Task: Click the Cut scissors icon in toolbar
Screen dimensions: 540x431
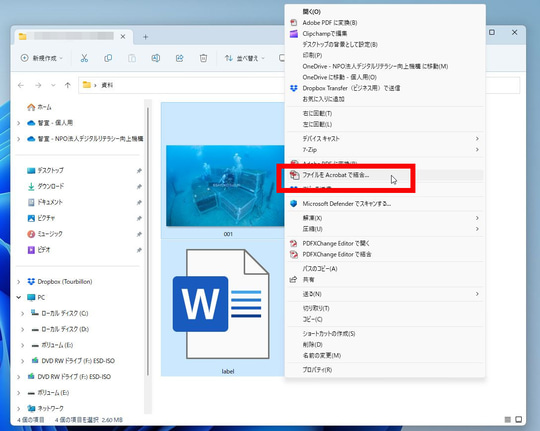Action: pos(84,58)
